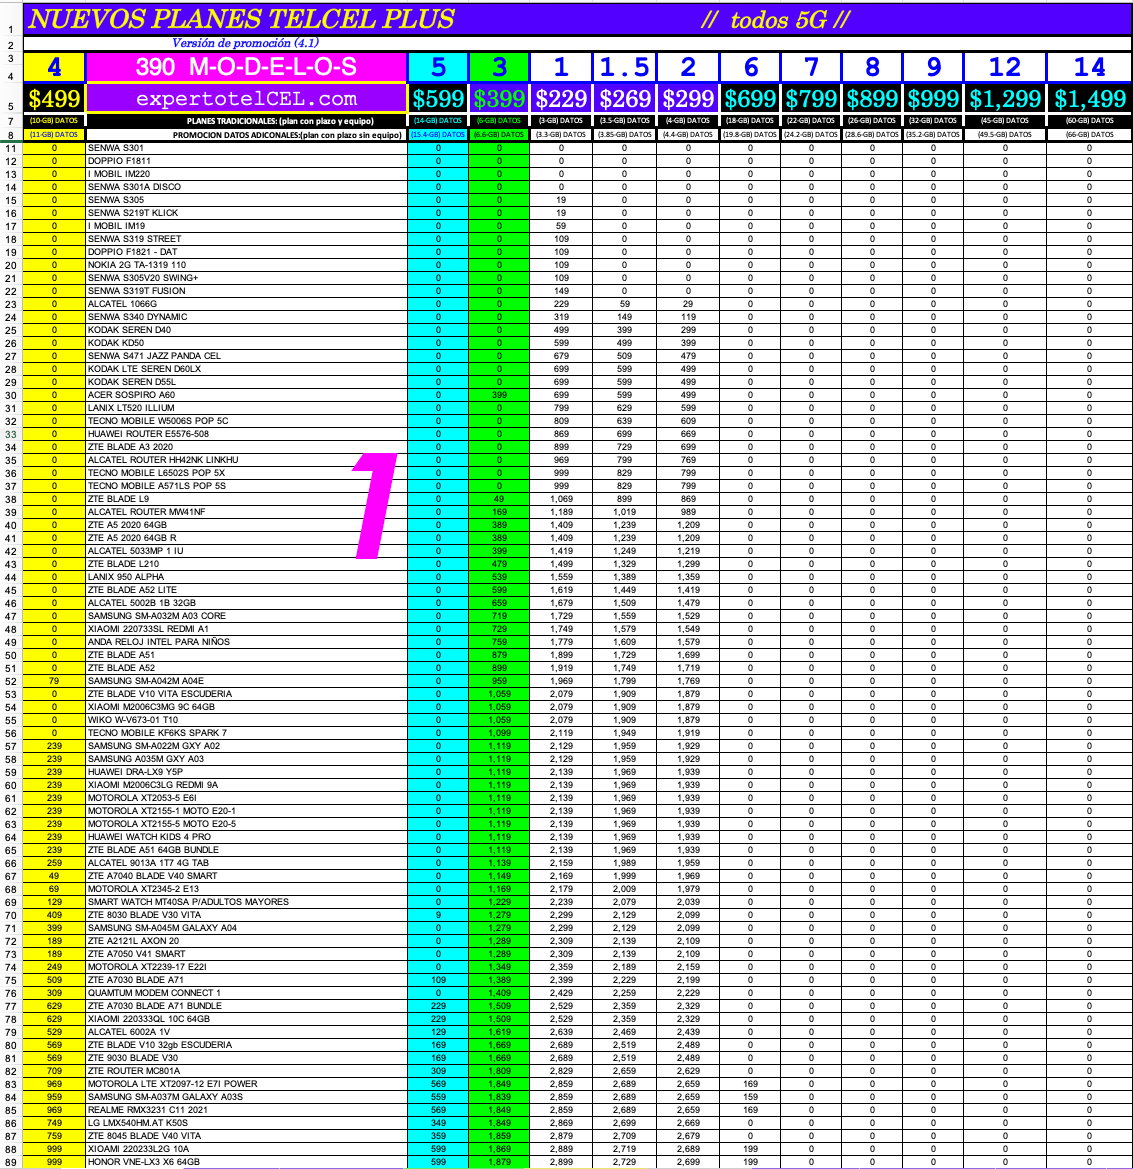1133x1169 pixels.
Task: Click the PROMOCION DATOS ADICONALES label cell
Action: pyautogui.click(x=246, y=135)
